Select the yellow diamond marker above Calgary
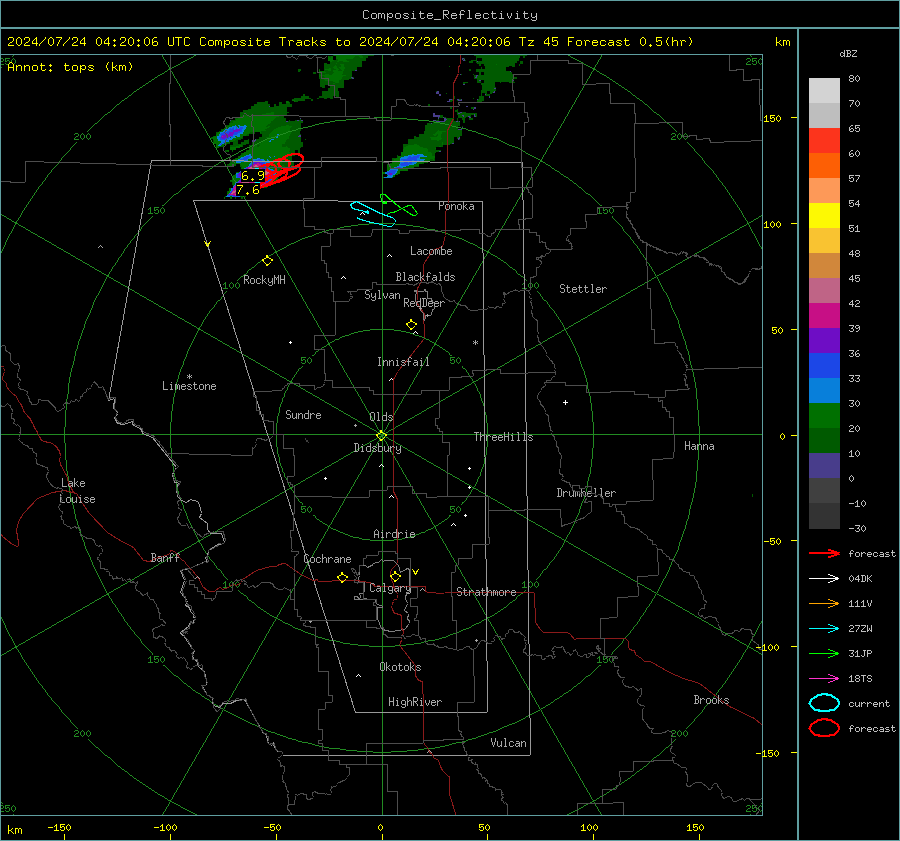Viewport: 900px width, 841px height. [395, 576]
